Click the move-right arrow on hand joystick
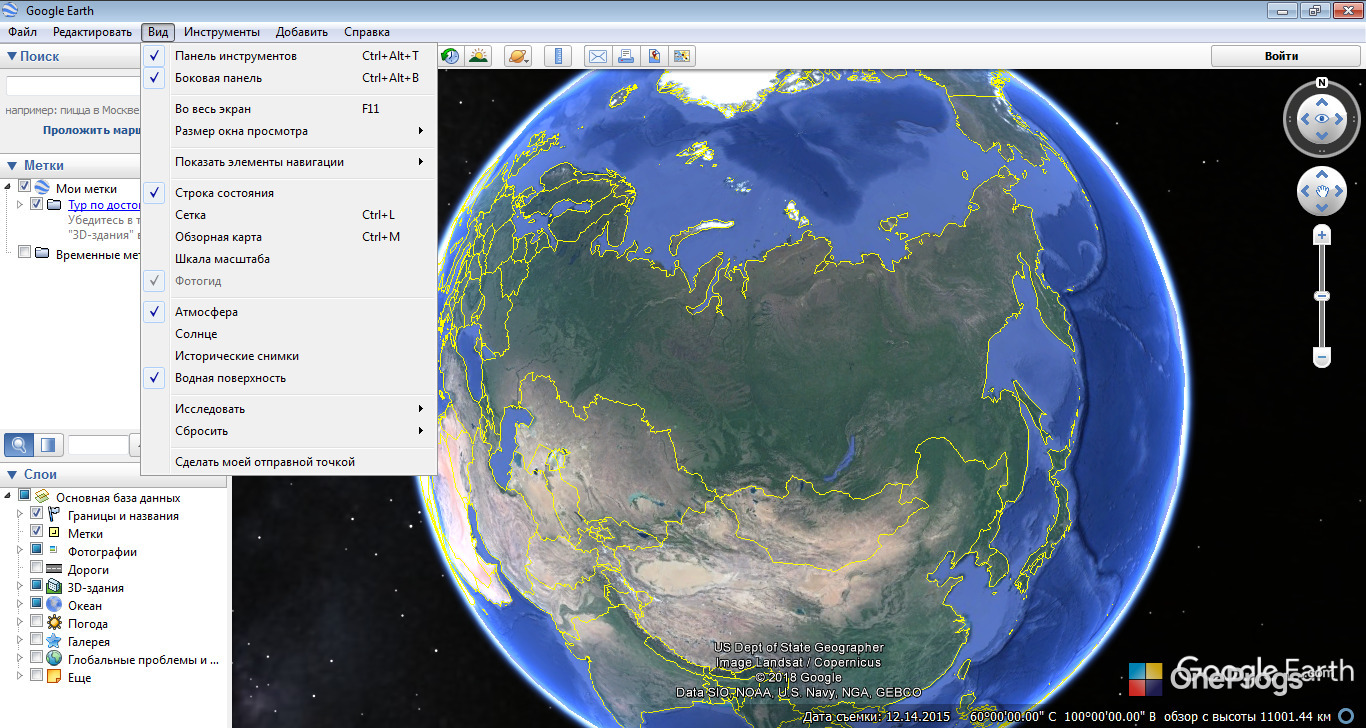1366x728 pixels. 1339,191
